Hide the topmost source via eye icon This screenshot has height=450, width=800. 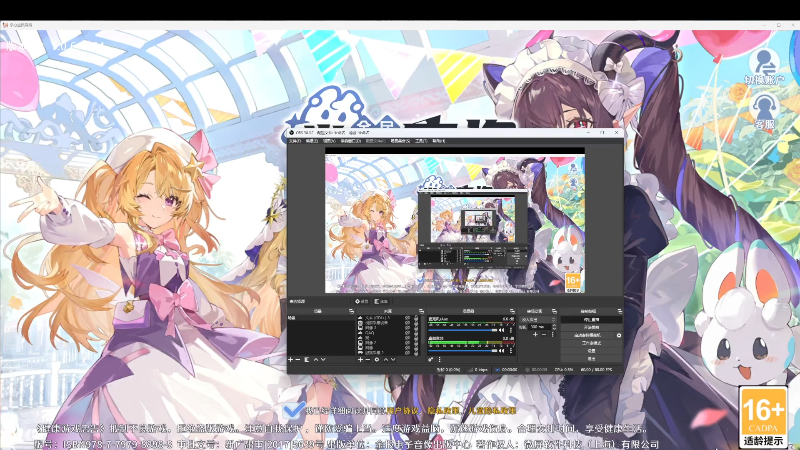click(407, 317)
